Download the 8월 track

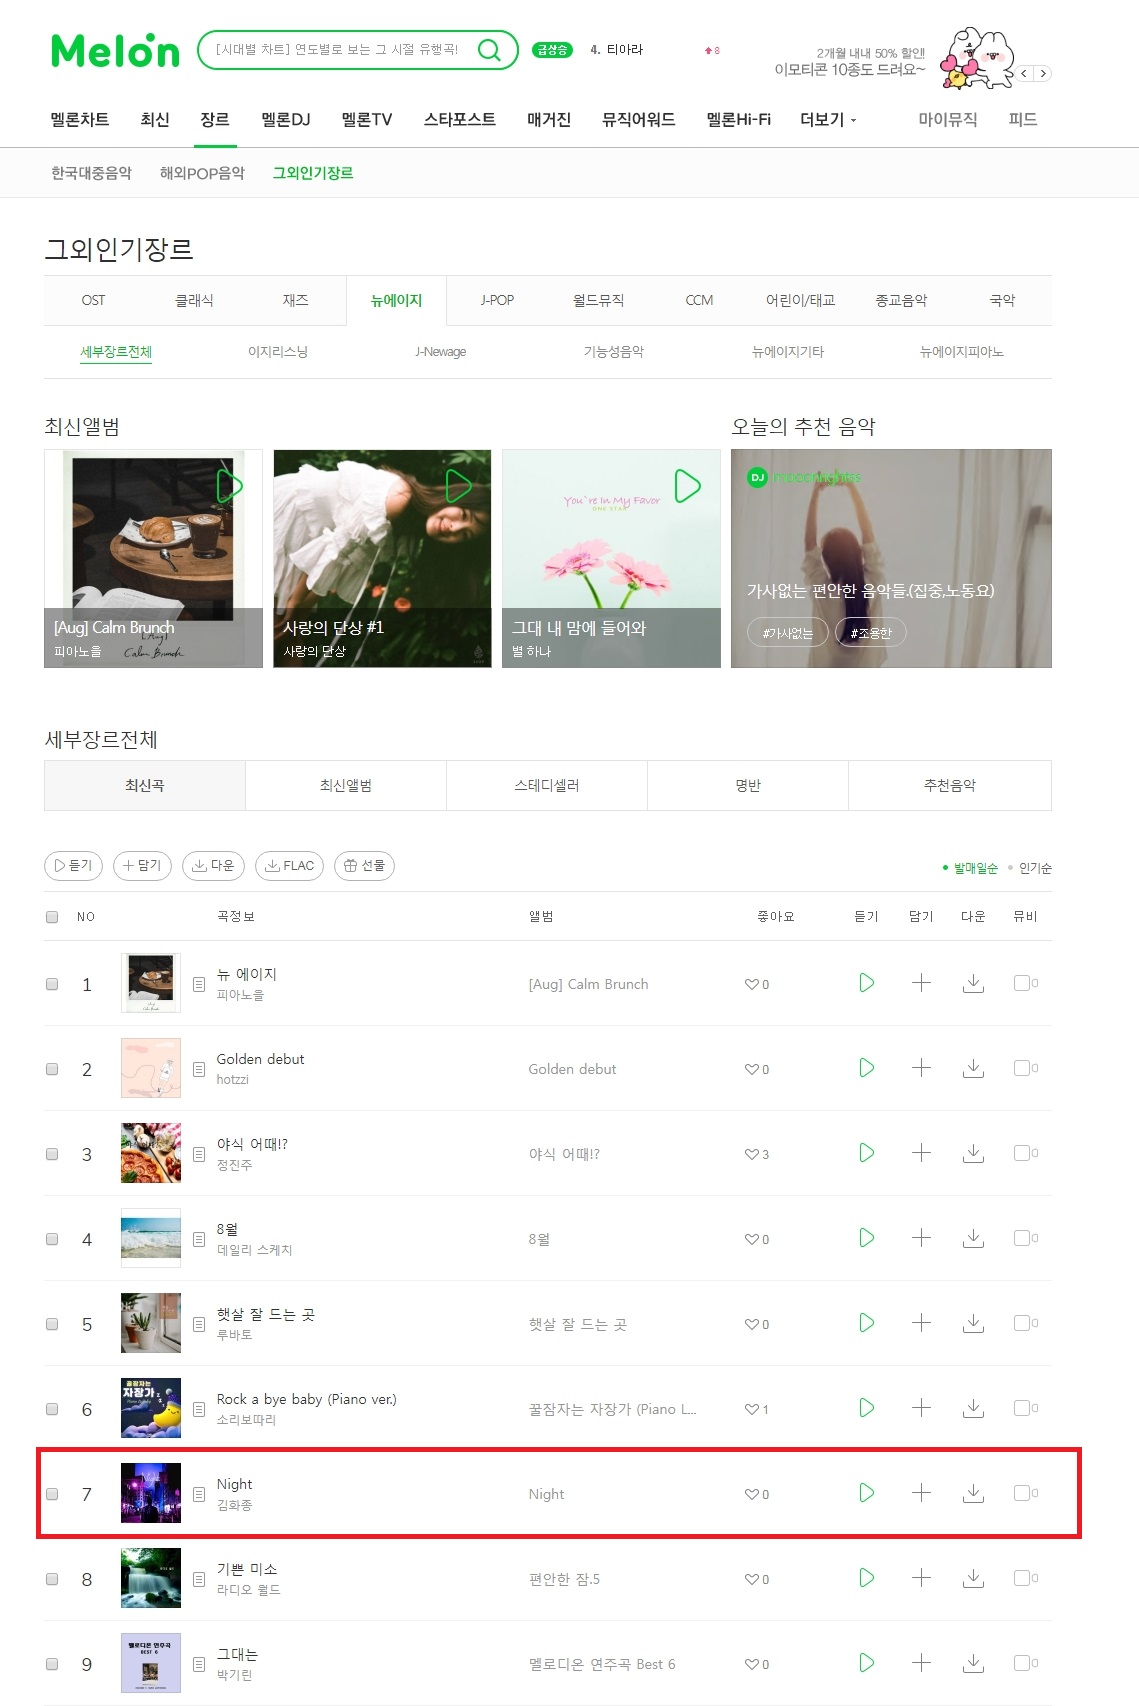pos(973,1238)
